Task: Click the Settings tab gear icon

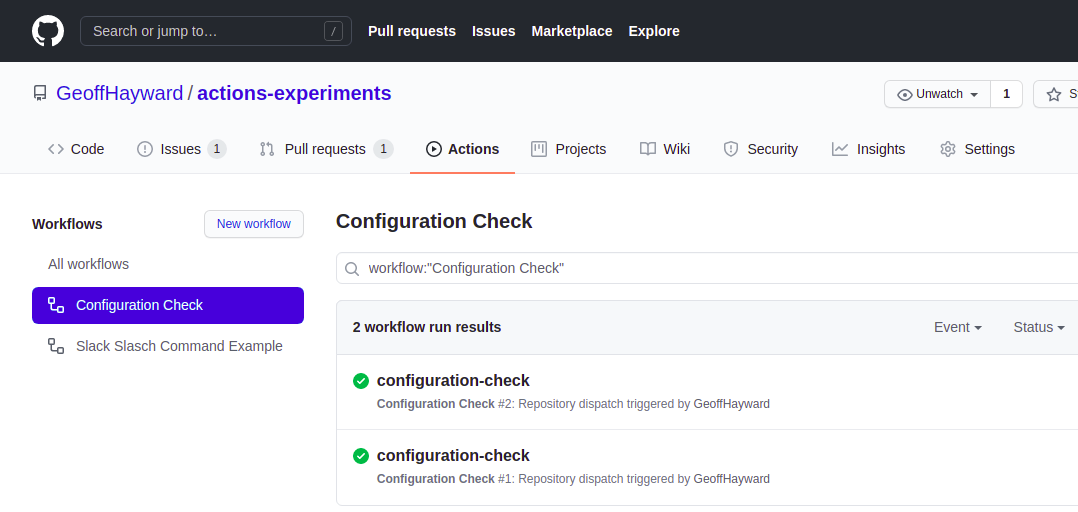Action: 948,149
